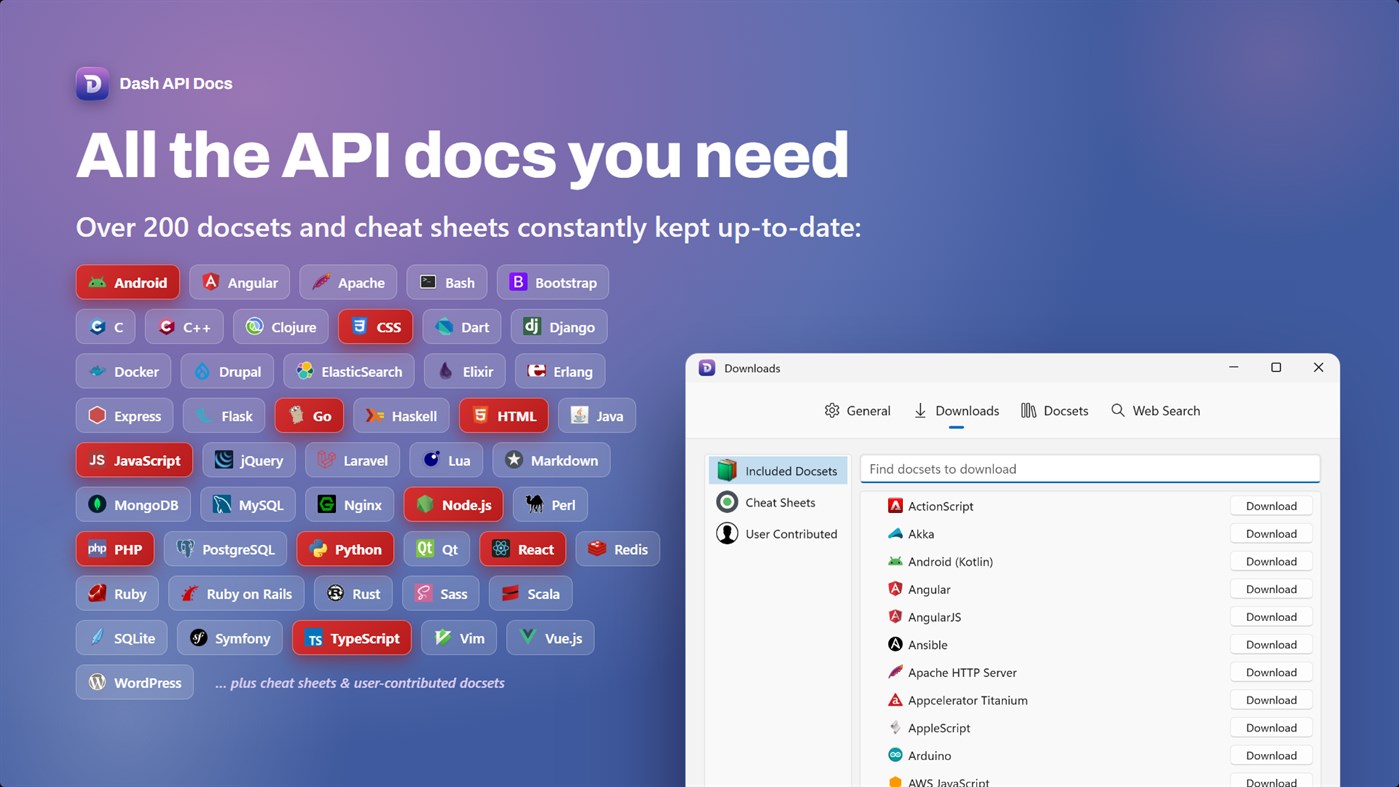Download the Android (Kotlin) docset
Viewport: 1399px width, 787px height.
[1271, 562]
